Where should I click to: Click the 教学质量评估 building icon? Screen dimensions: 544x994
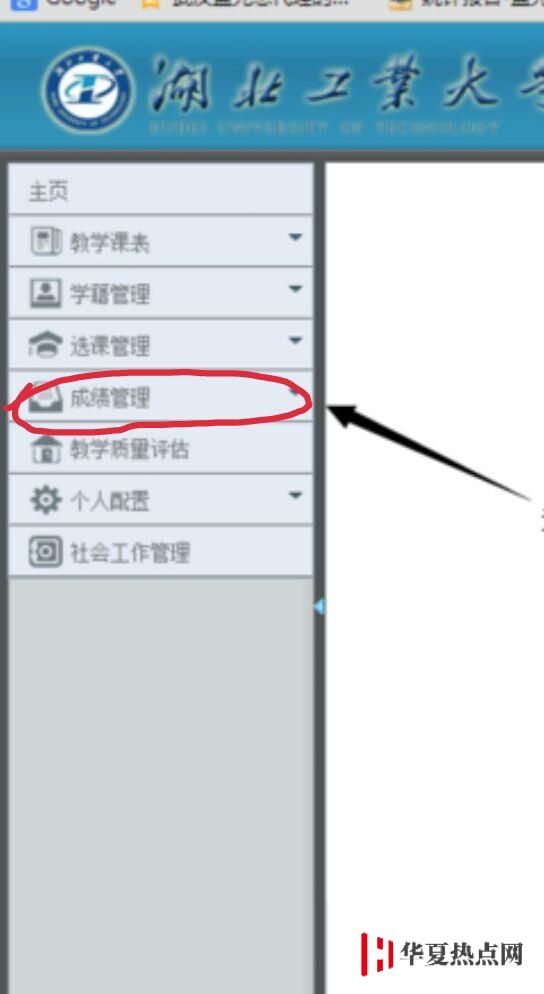(46, 449)
